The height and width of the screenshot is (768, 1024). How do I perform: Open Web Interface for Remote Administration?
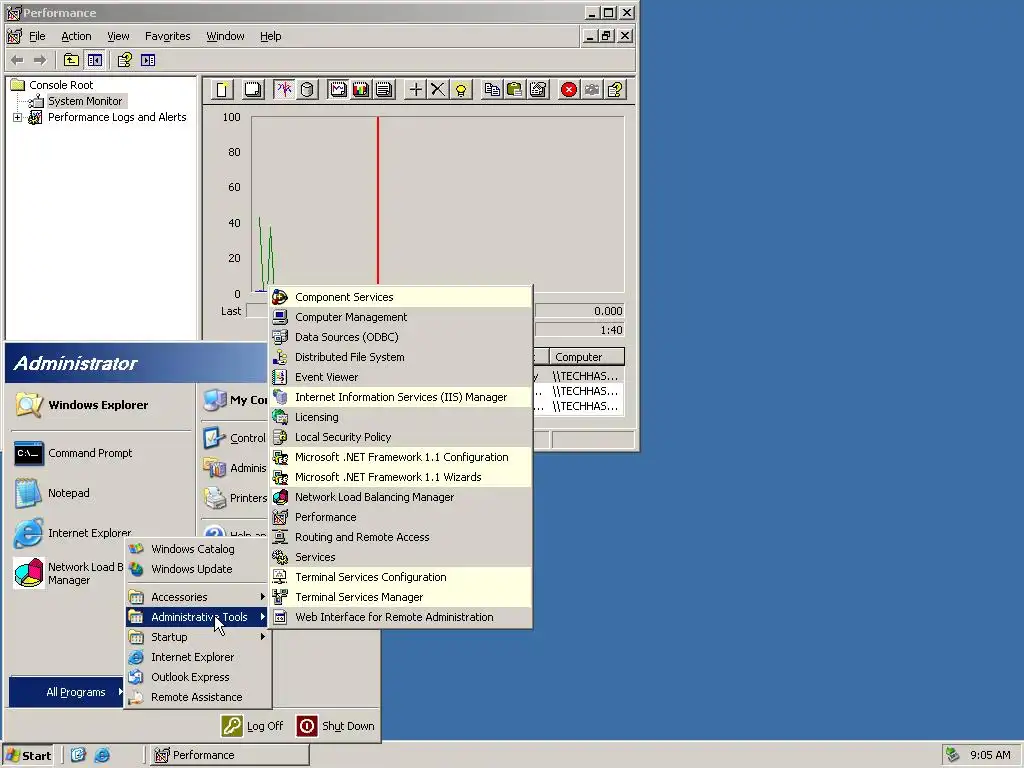coord(400,617)
